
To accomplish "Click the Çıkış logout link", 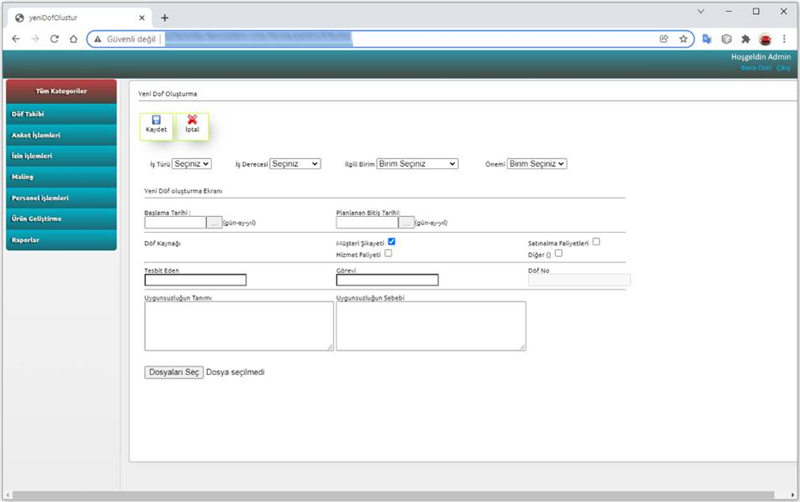I will click(783, 68).
